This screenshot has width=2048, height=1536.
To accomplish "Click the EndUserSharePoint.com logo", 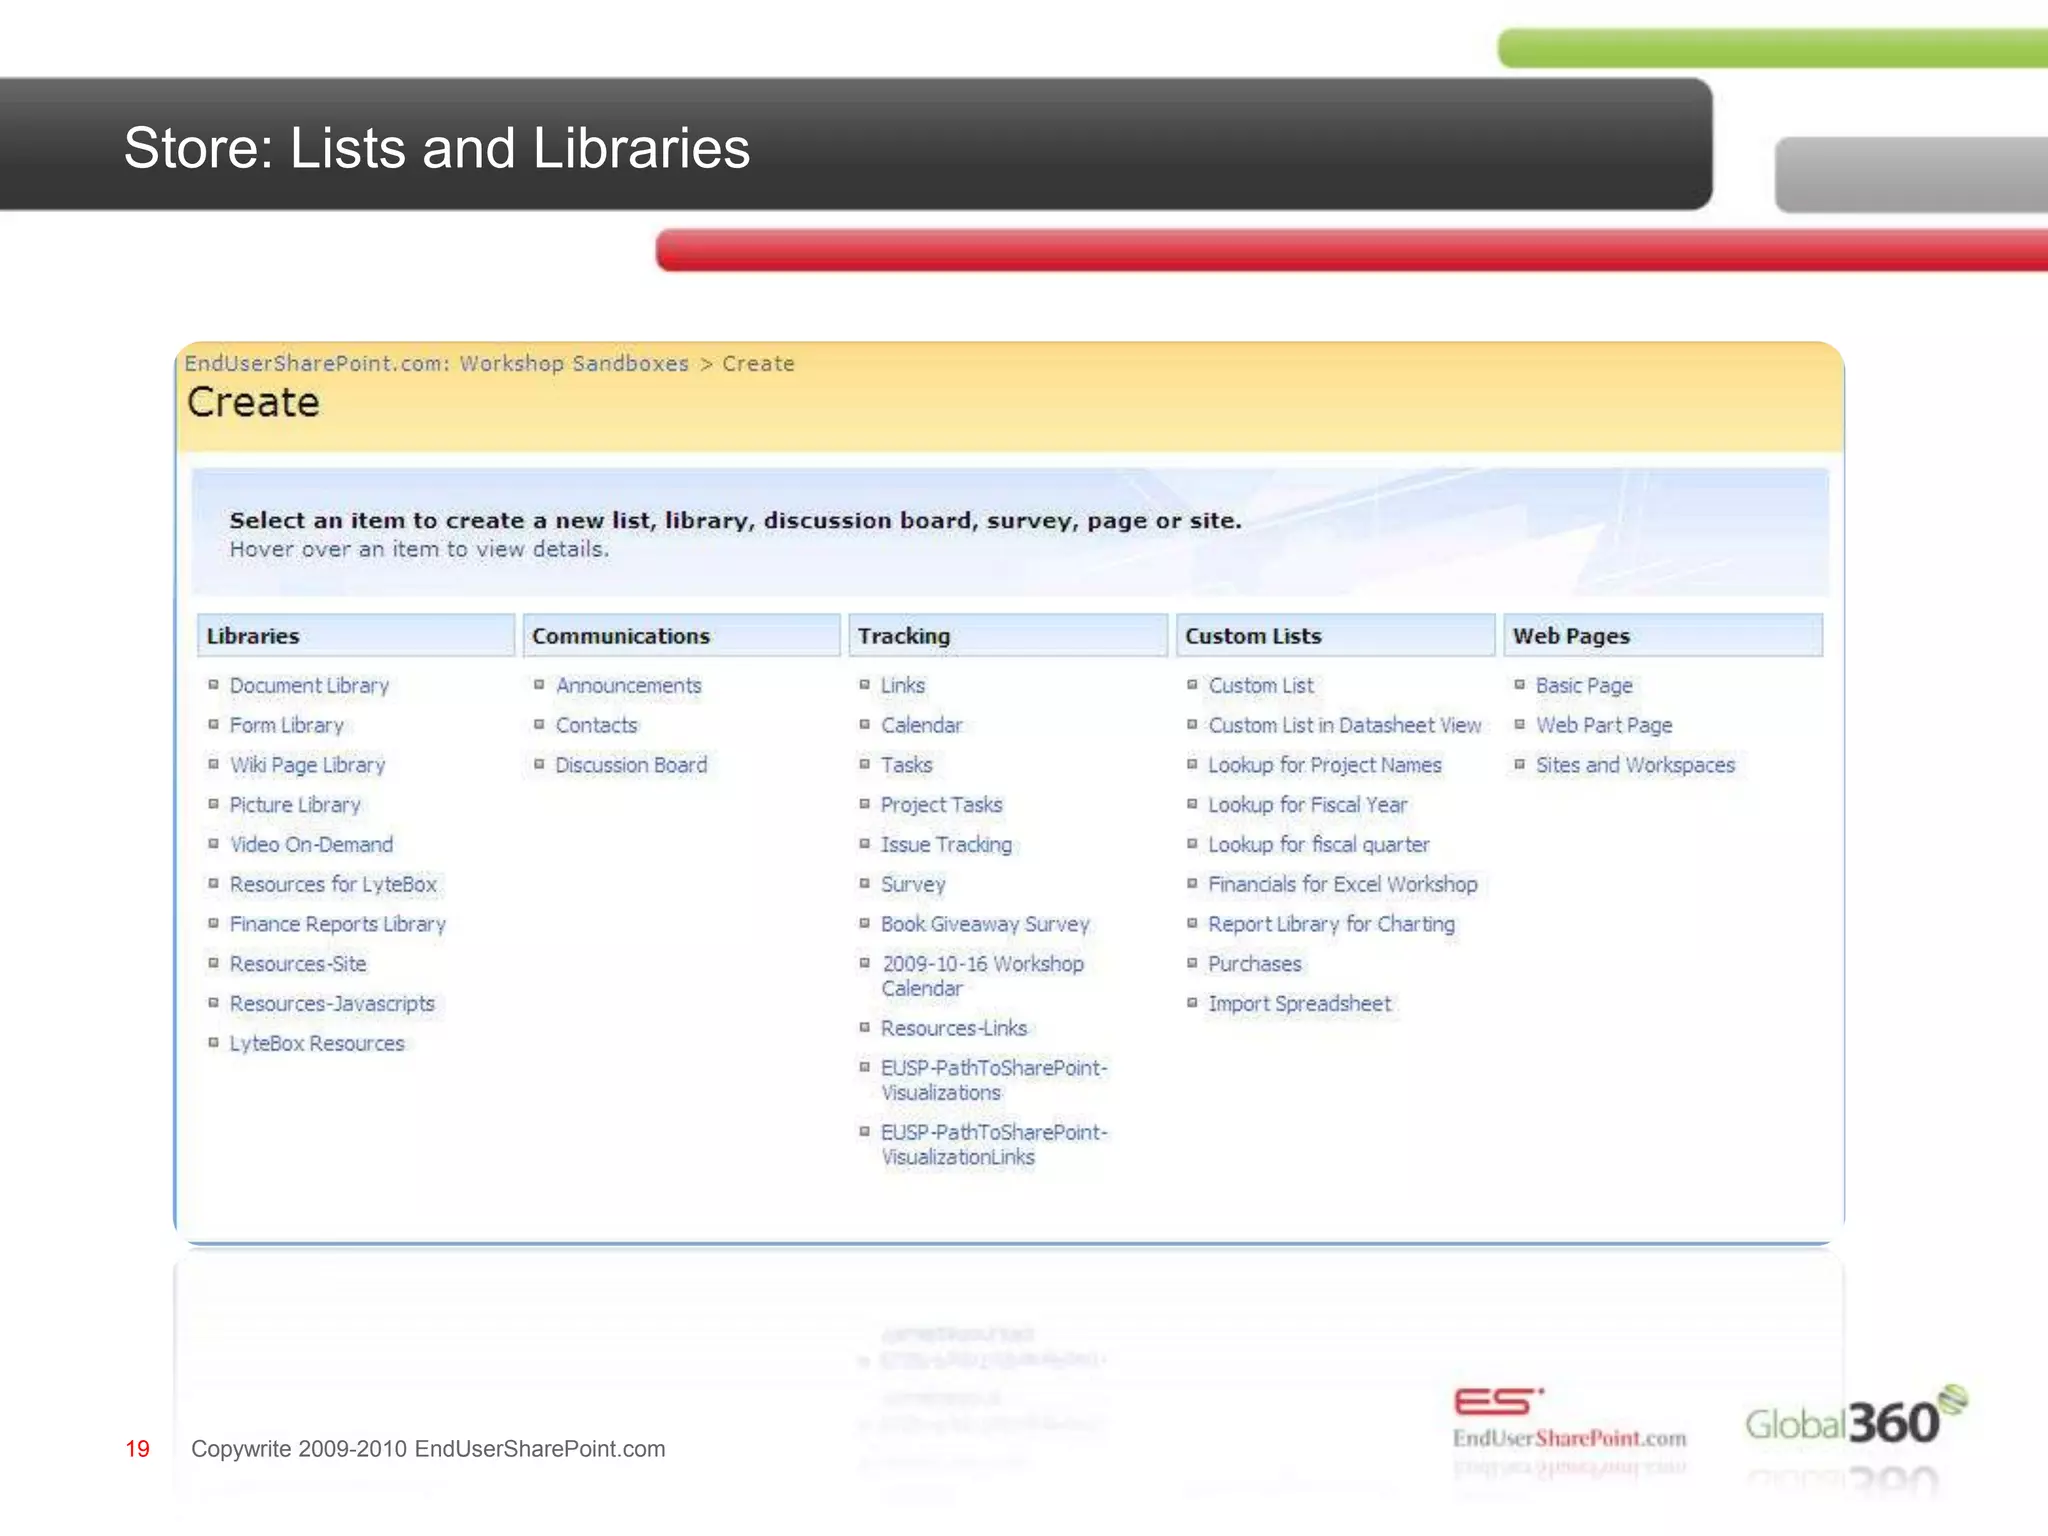I will pyautogui.click(x=1569, y=1418).
